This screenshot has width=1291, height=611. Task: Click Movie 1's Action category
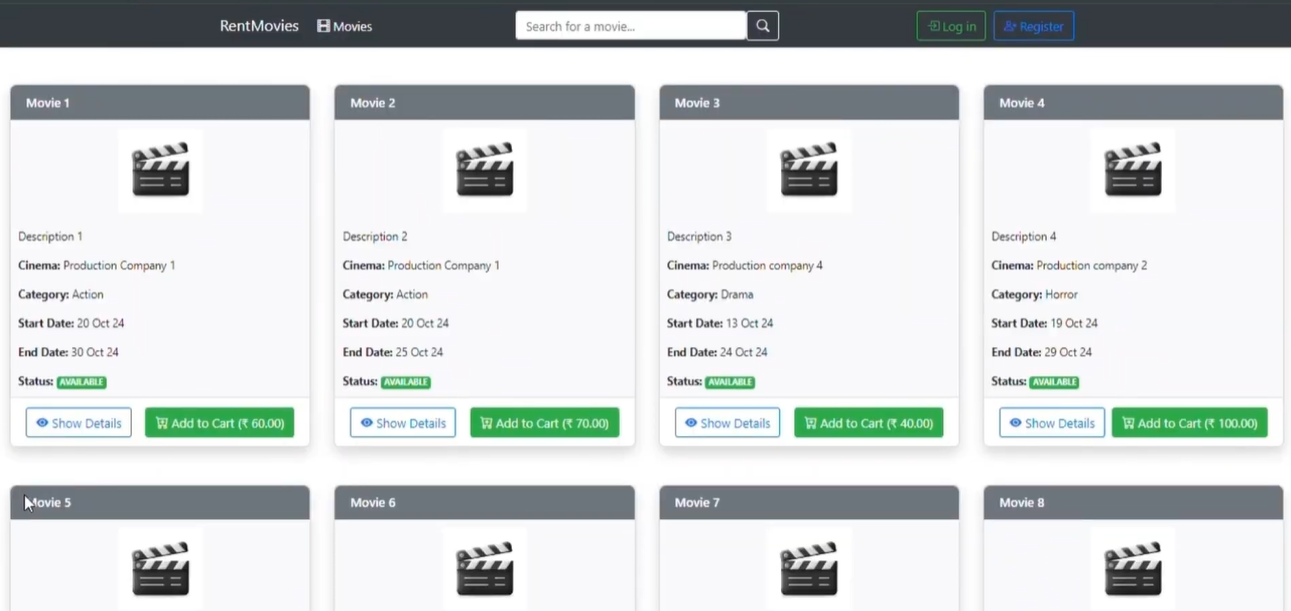tap(88, 295)
